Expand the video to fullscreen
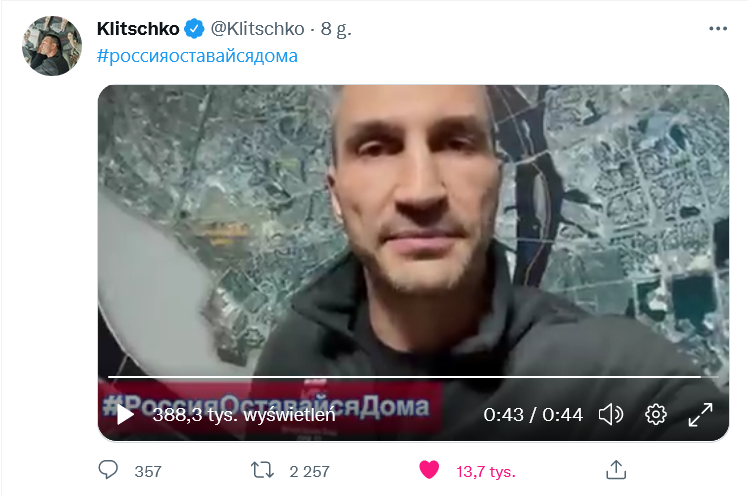 (700, 414)
